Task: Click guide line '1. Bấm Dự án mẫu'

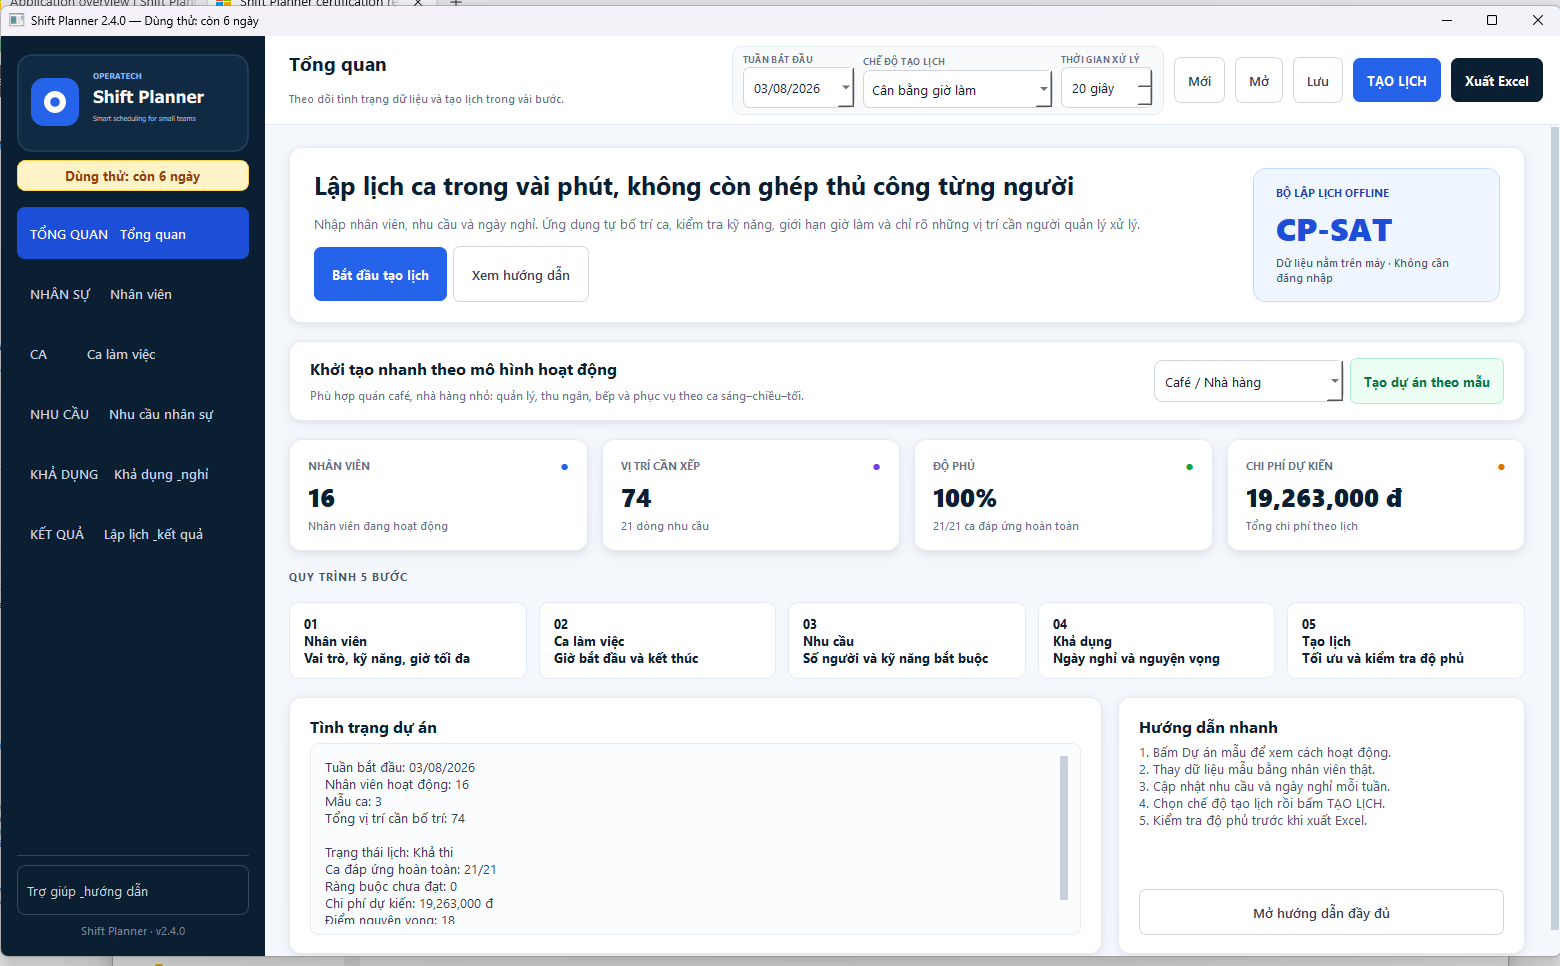Action: click(x=1265, y=752)
